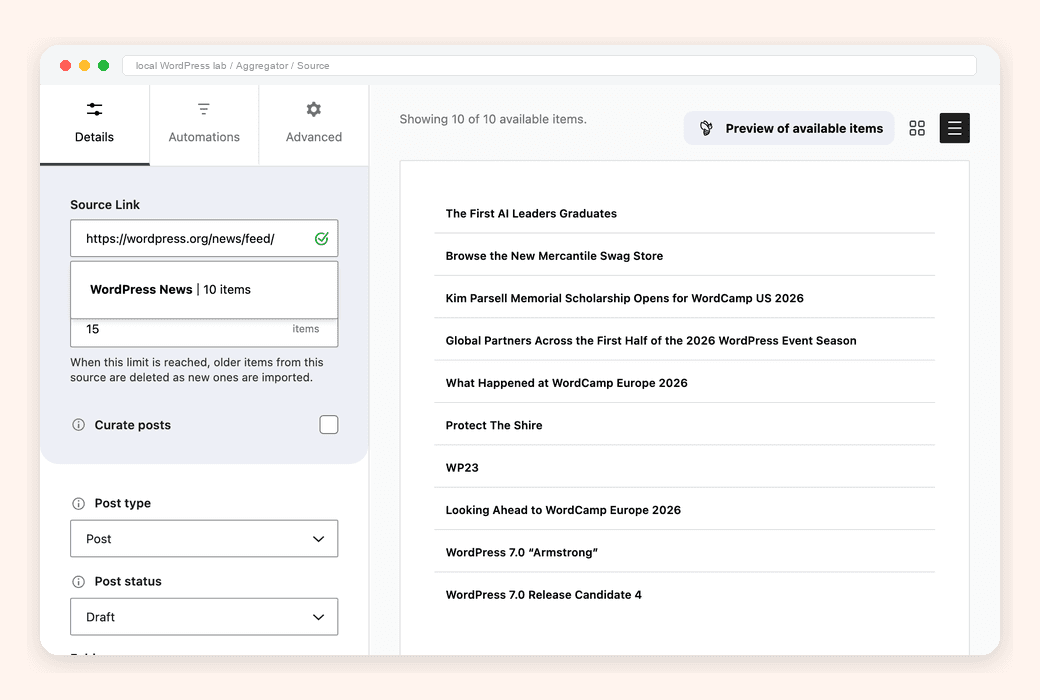Show info for Curate posts
The height and width of the screenshot is (700, 1040).
(x=78, y=425)
